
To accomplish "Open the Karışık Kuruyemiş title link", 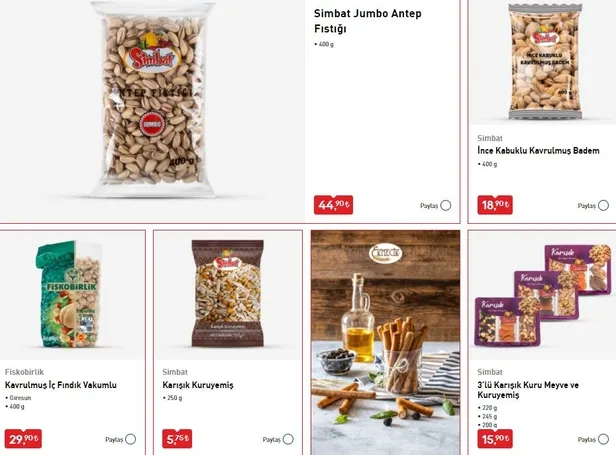I will click(198, 385).
